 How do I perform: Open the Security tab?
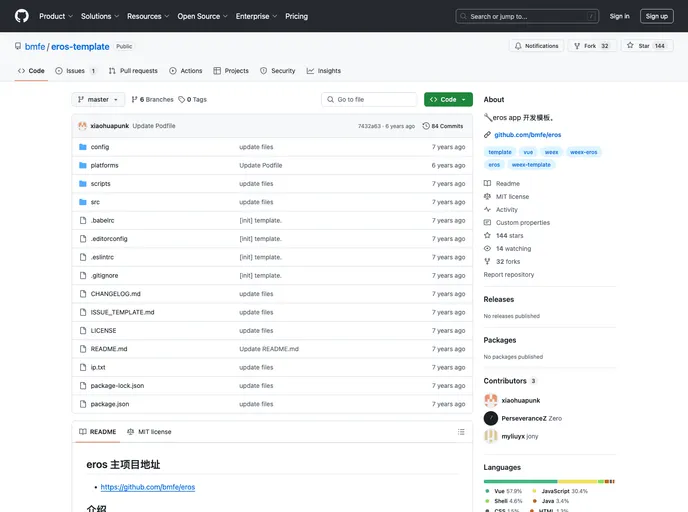point(277,71)
